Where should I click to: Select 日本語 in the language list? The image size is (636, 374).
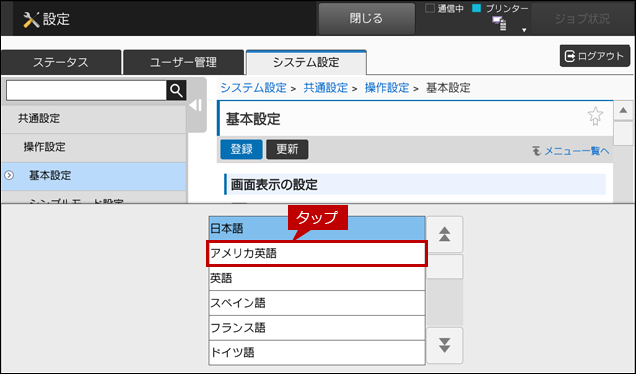pos(317,228)
